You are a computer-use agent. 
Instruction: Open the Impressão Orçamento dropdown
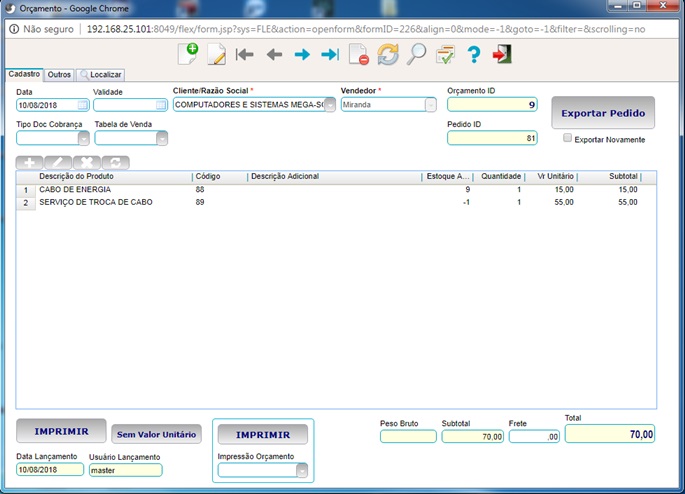[x=302, y=470]
